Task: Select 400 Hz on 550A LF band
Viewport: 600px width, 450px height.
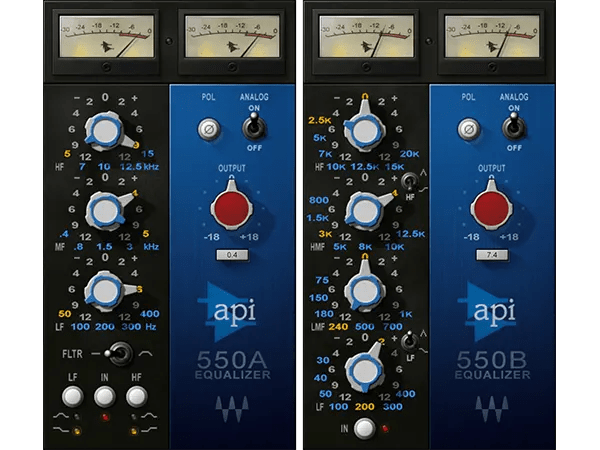Action: coord(150,314)
